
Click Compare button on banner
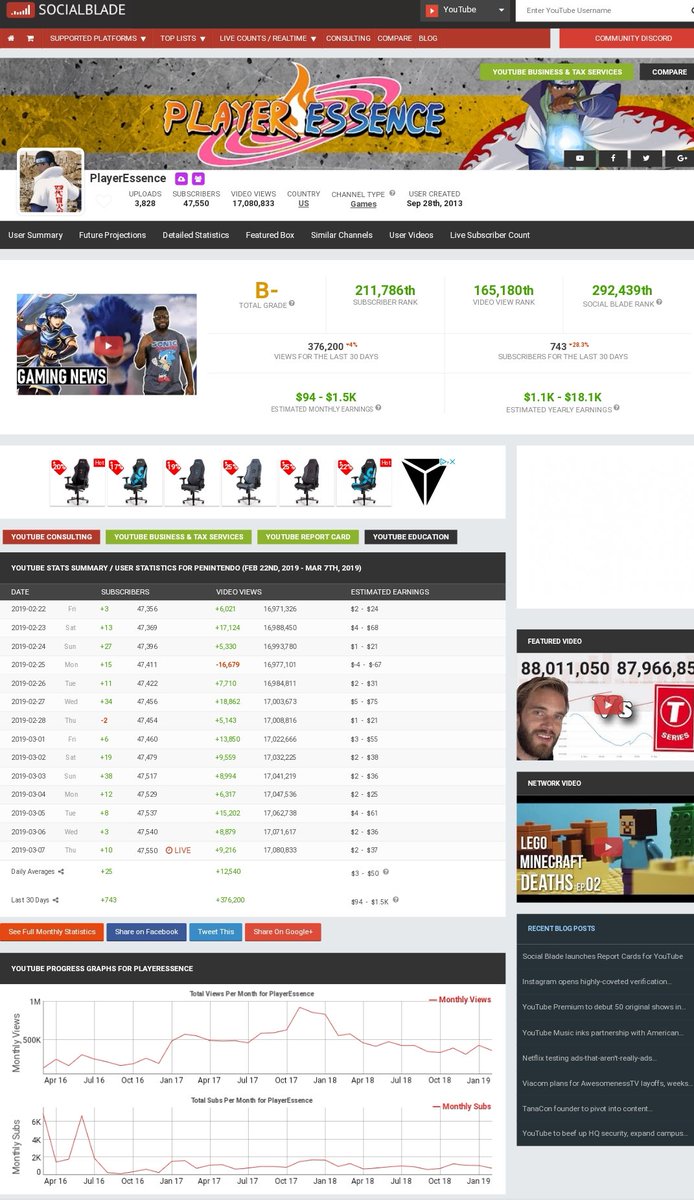[668, 72]
